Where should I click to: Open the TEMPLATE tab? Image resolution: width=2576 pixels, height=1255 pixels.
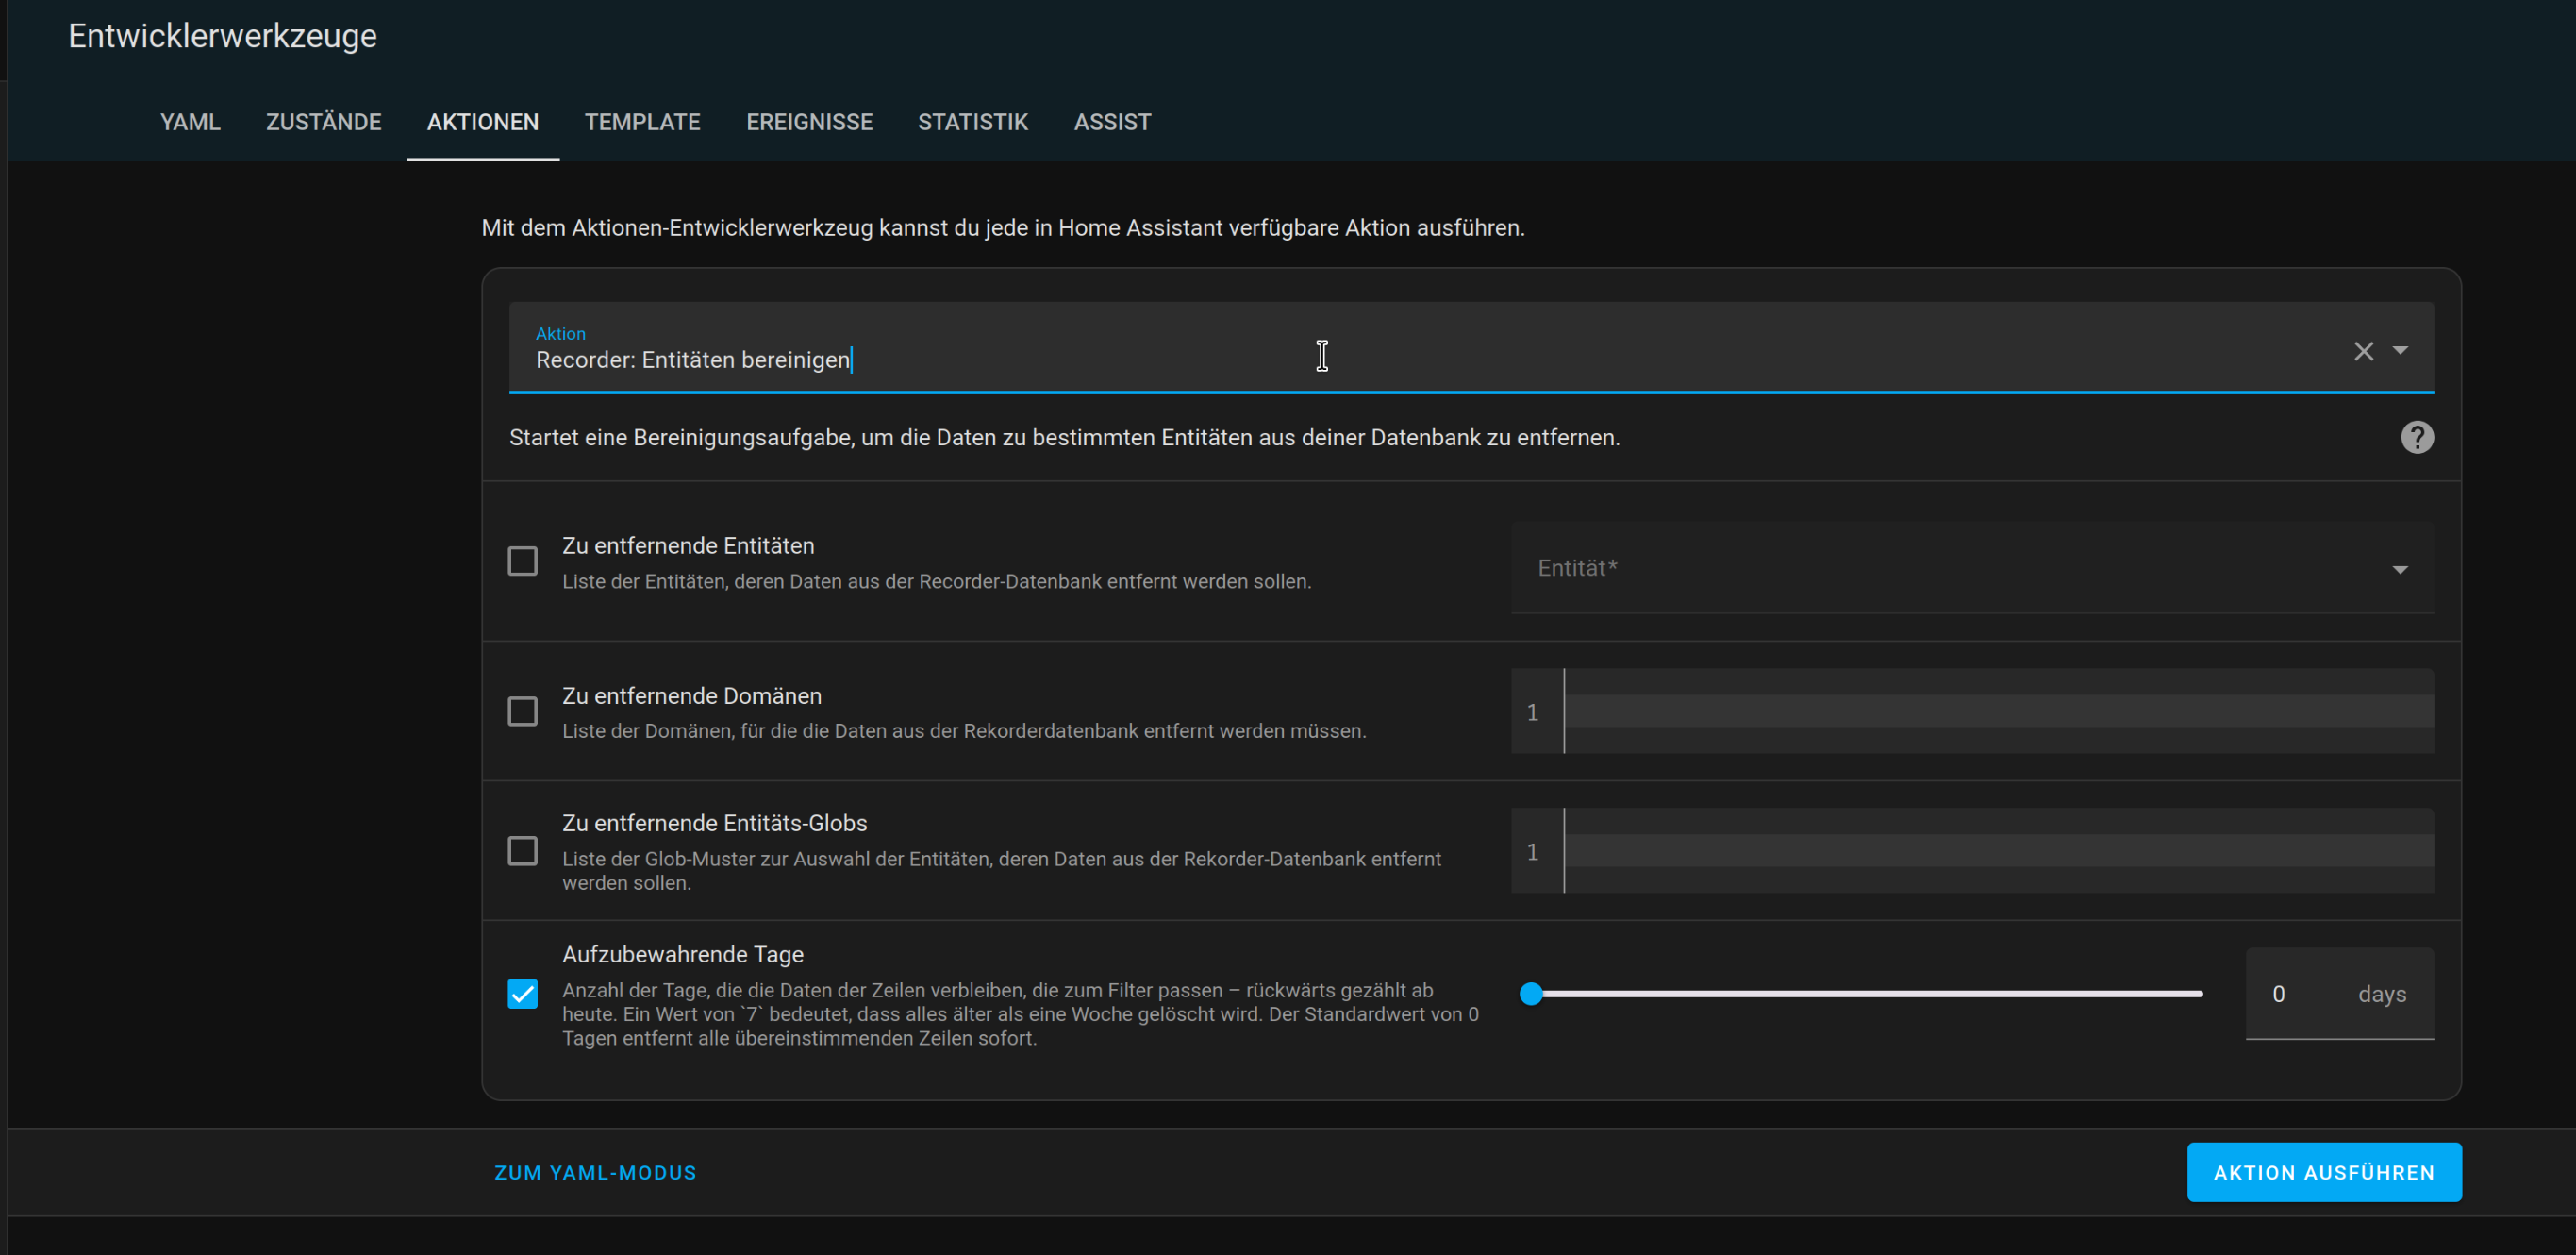tap(642, 122)
